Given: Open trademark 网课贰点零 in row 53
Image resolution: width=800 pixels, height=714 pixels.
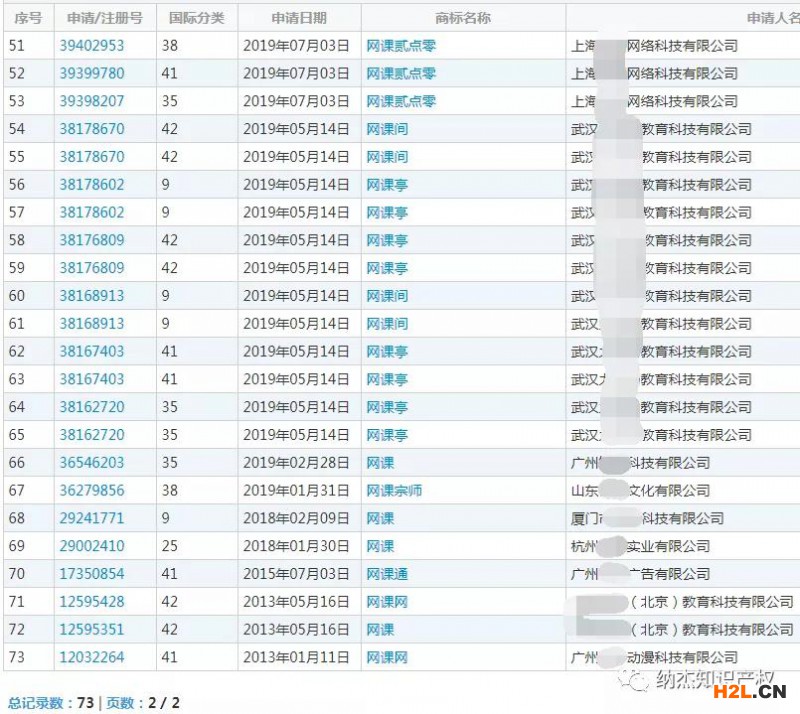Looking at the screenshot, I should pos(401,101).
